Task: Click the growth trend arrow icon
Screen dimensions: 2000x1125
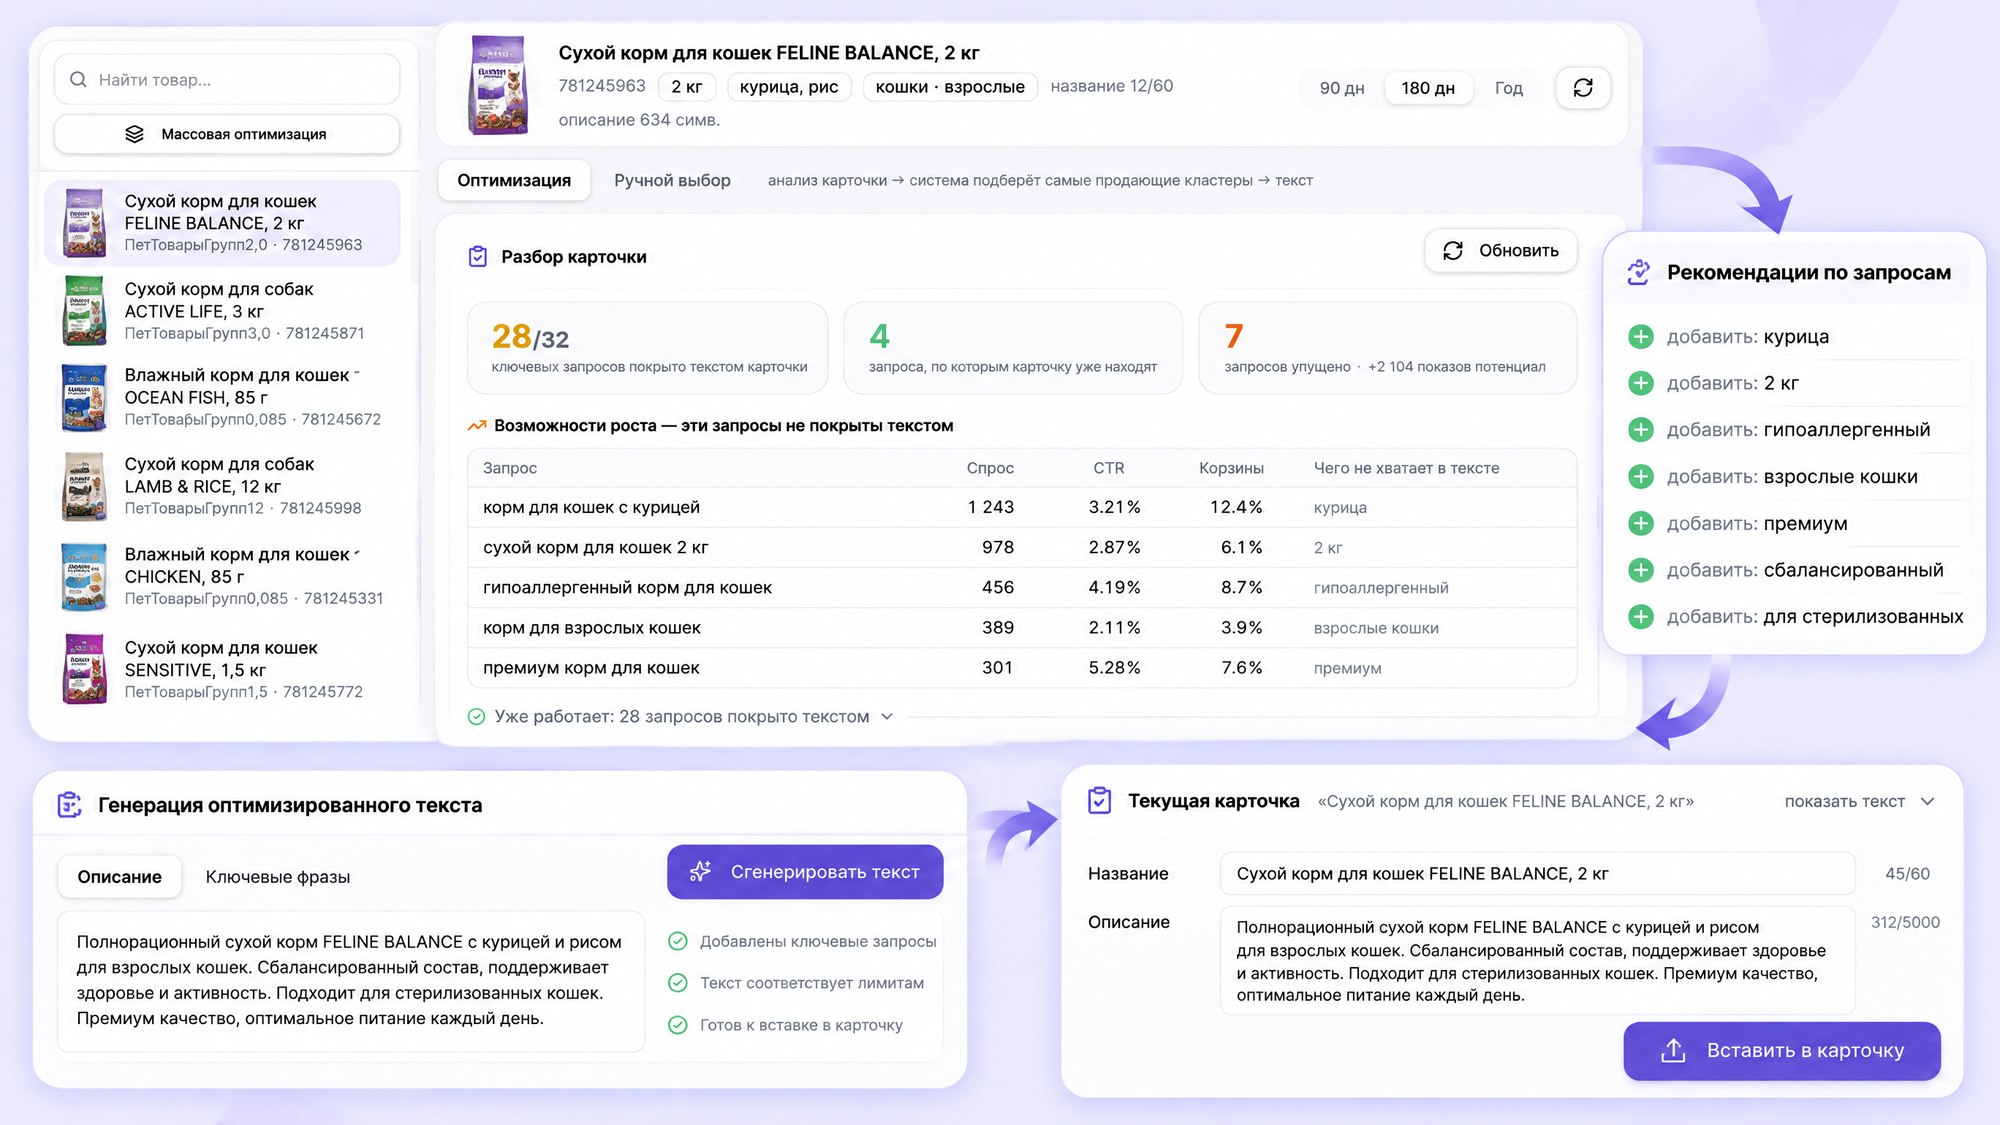Action: click(477, 426)
